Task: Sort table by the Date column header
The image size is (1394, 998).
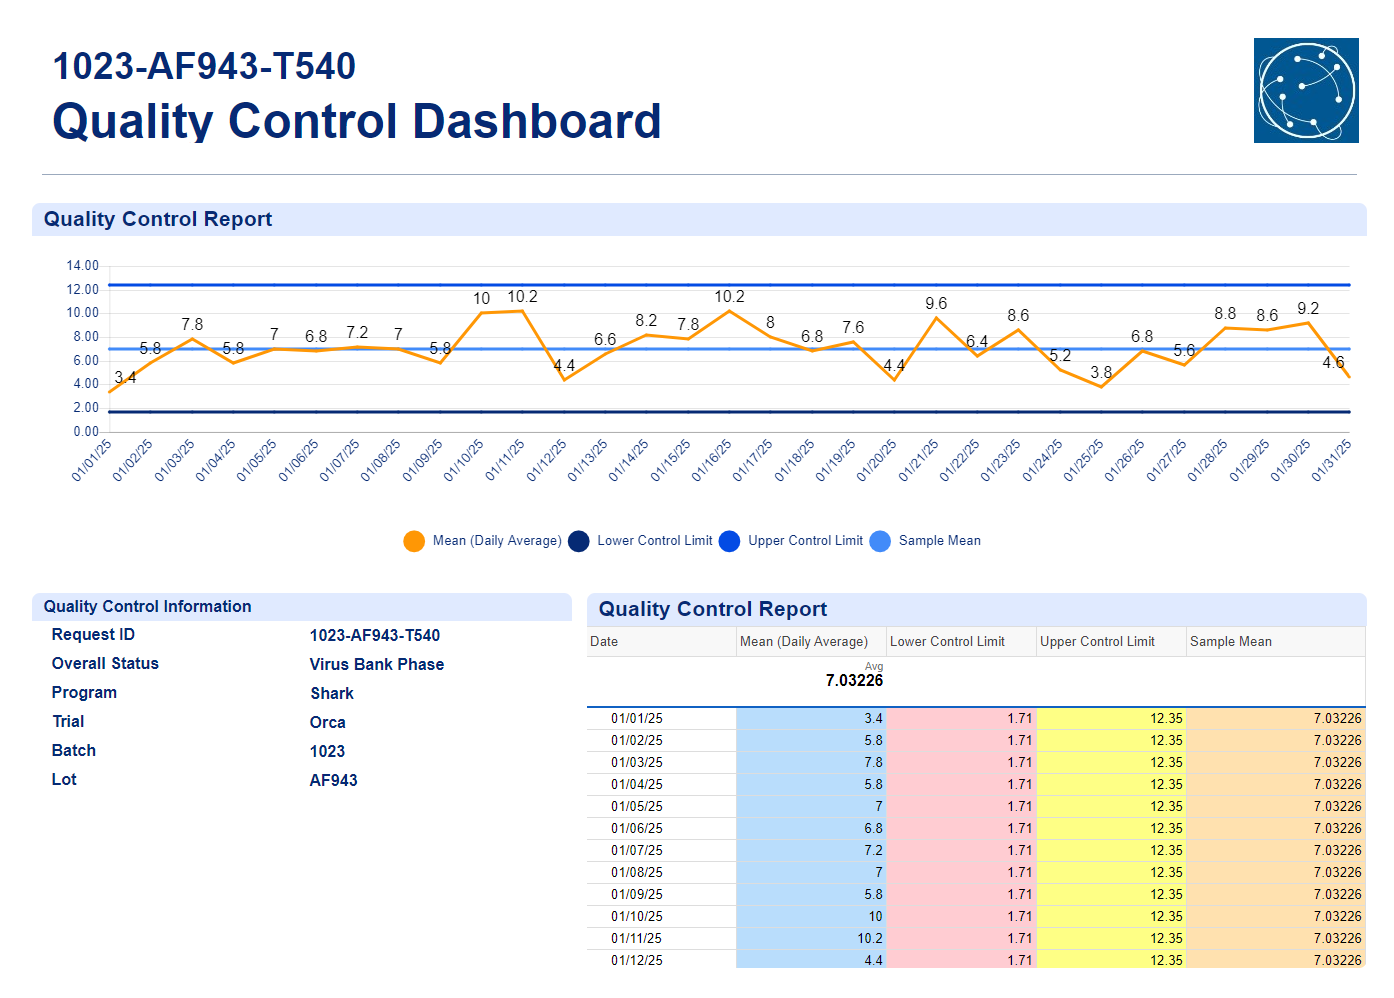Action: (604, 642)
